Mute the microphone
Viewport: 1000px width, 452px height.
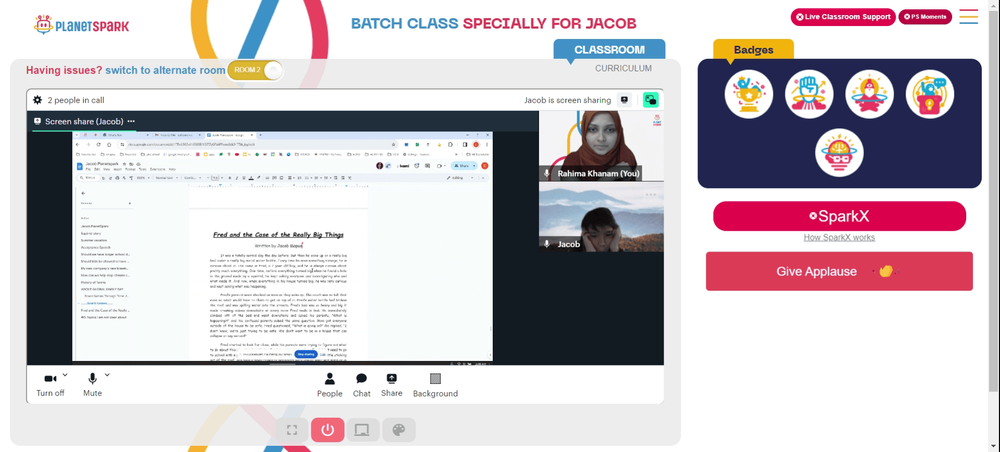click(x=92, y=384)
